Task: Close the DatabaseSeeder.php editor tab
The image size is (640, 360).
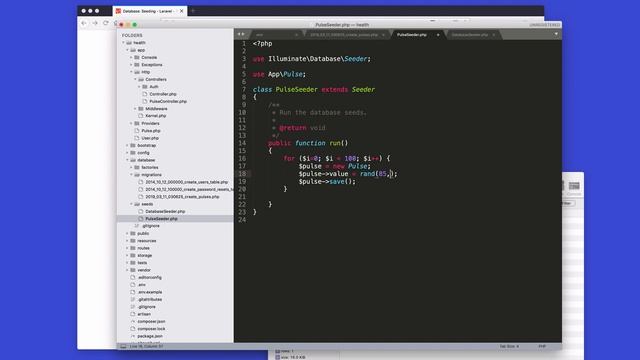Action: pos(493,35)
